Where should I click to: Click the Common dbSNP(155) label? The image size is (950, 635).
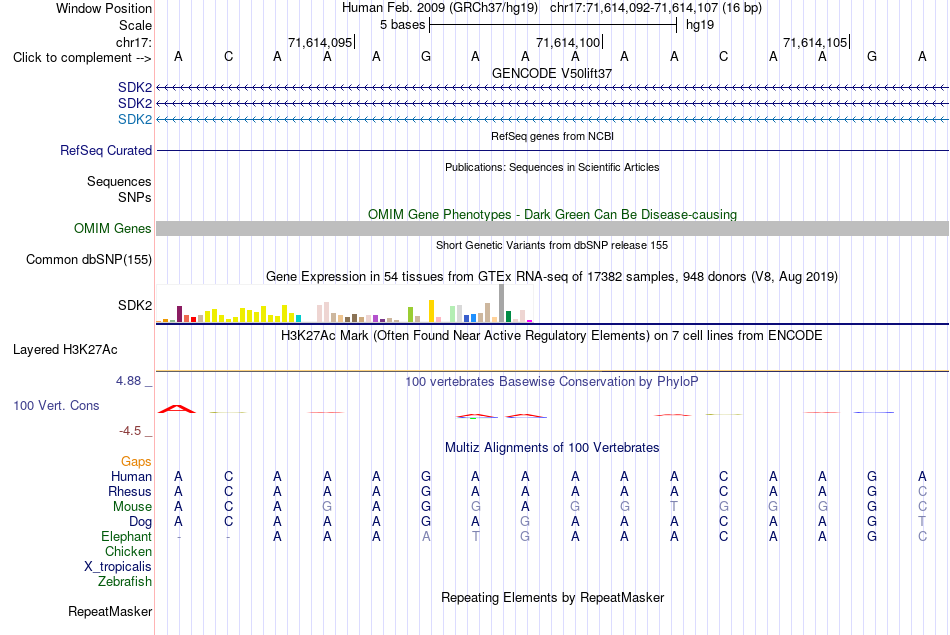[88, 259]
